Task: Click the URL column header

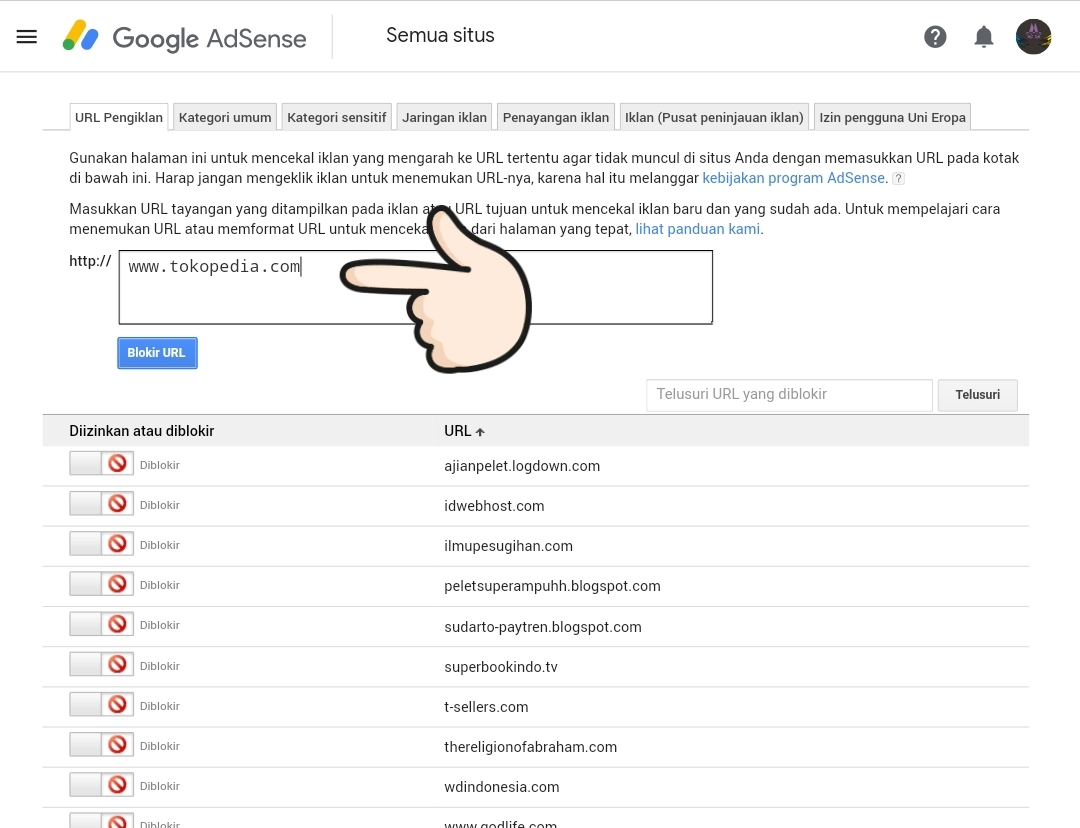Action: click(457, 431)
